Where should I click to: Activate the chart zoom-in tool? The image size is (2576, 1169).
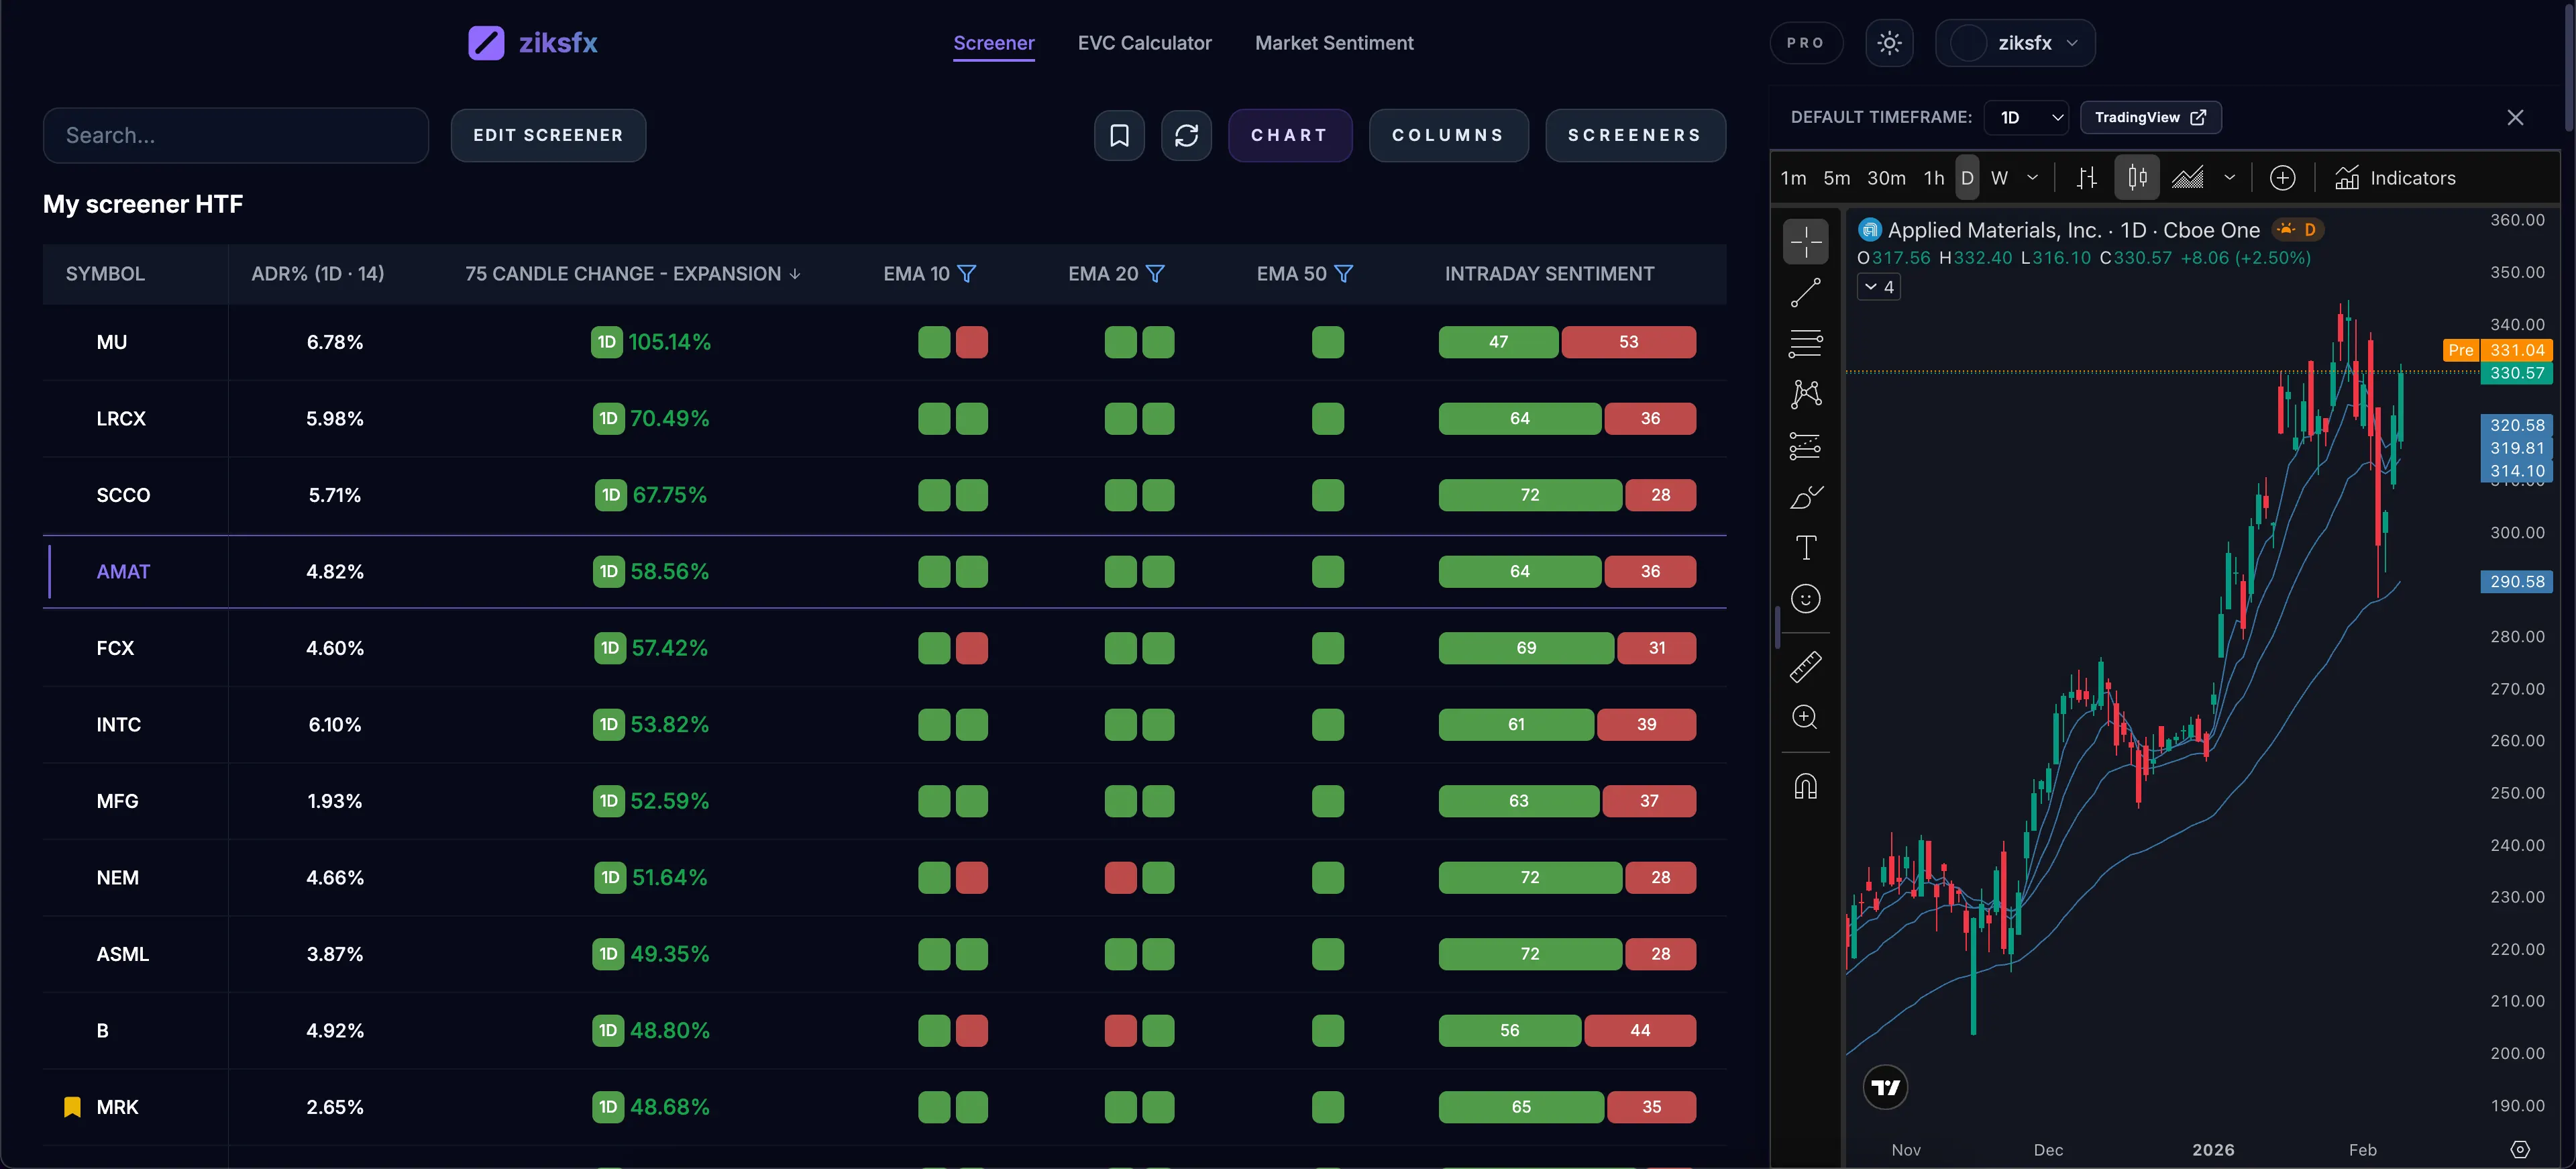pos(1806,718)
